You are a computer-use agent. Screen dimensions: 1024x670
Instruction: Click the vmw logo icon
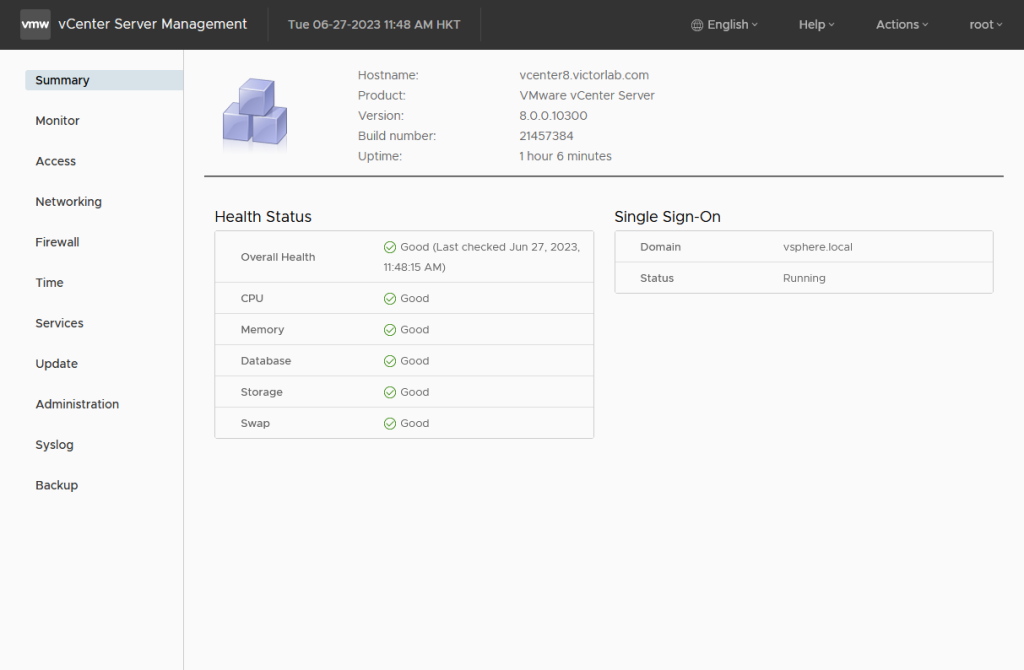click(x=35, y=24)
